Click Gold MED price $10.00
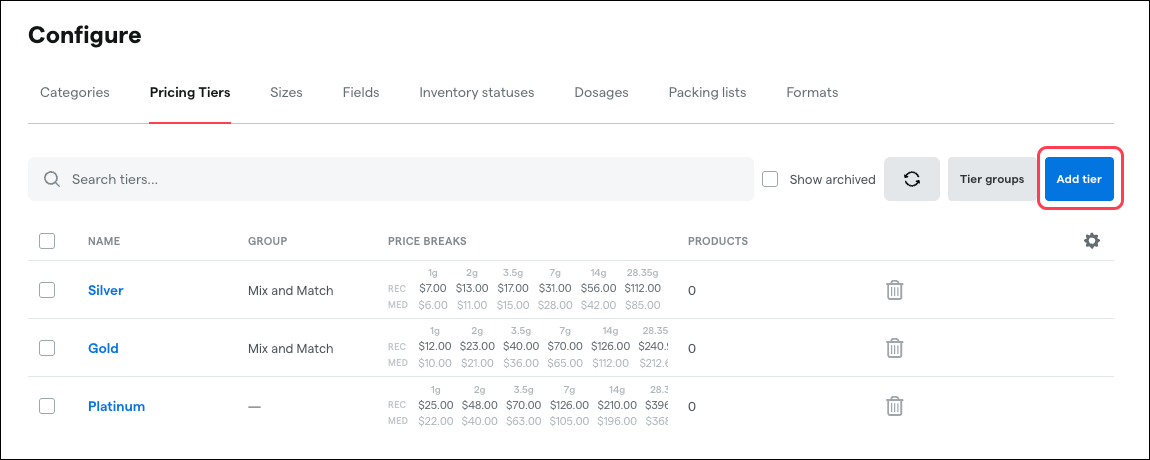Screen dimensions: 1150x460 pos(436,363)
